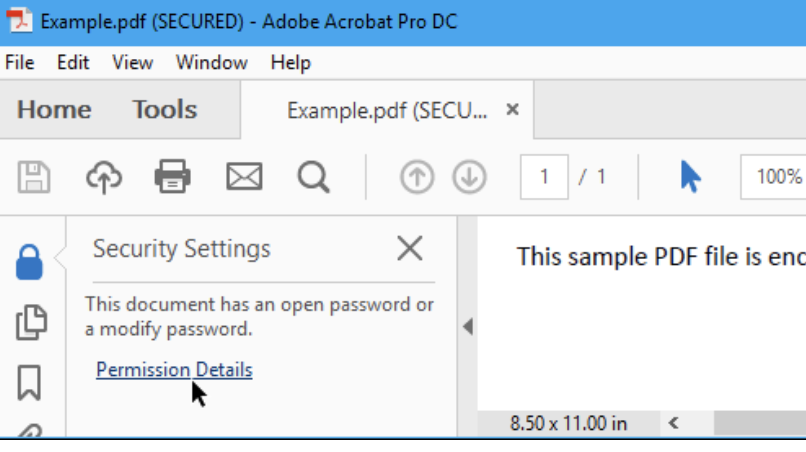Image resolution: width=806 pixels, height=452 pixels.
Task: Click the upload to cloud icon
Action: [x=104, y=177]
